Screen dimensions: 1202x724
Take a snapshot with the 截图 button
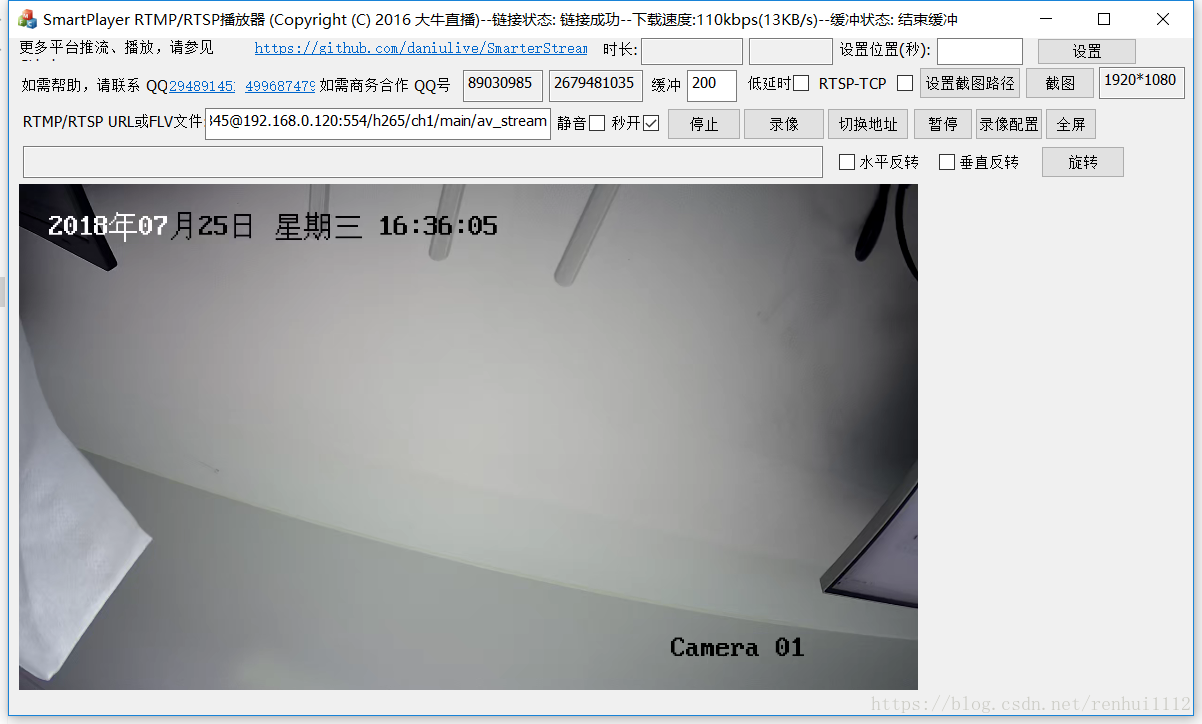(x=1060, y=84)
